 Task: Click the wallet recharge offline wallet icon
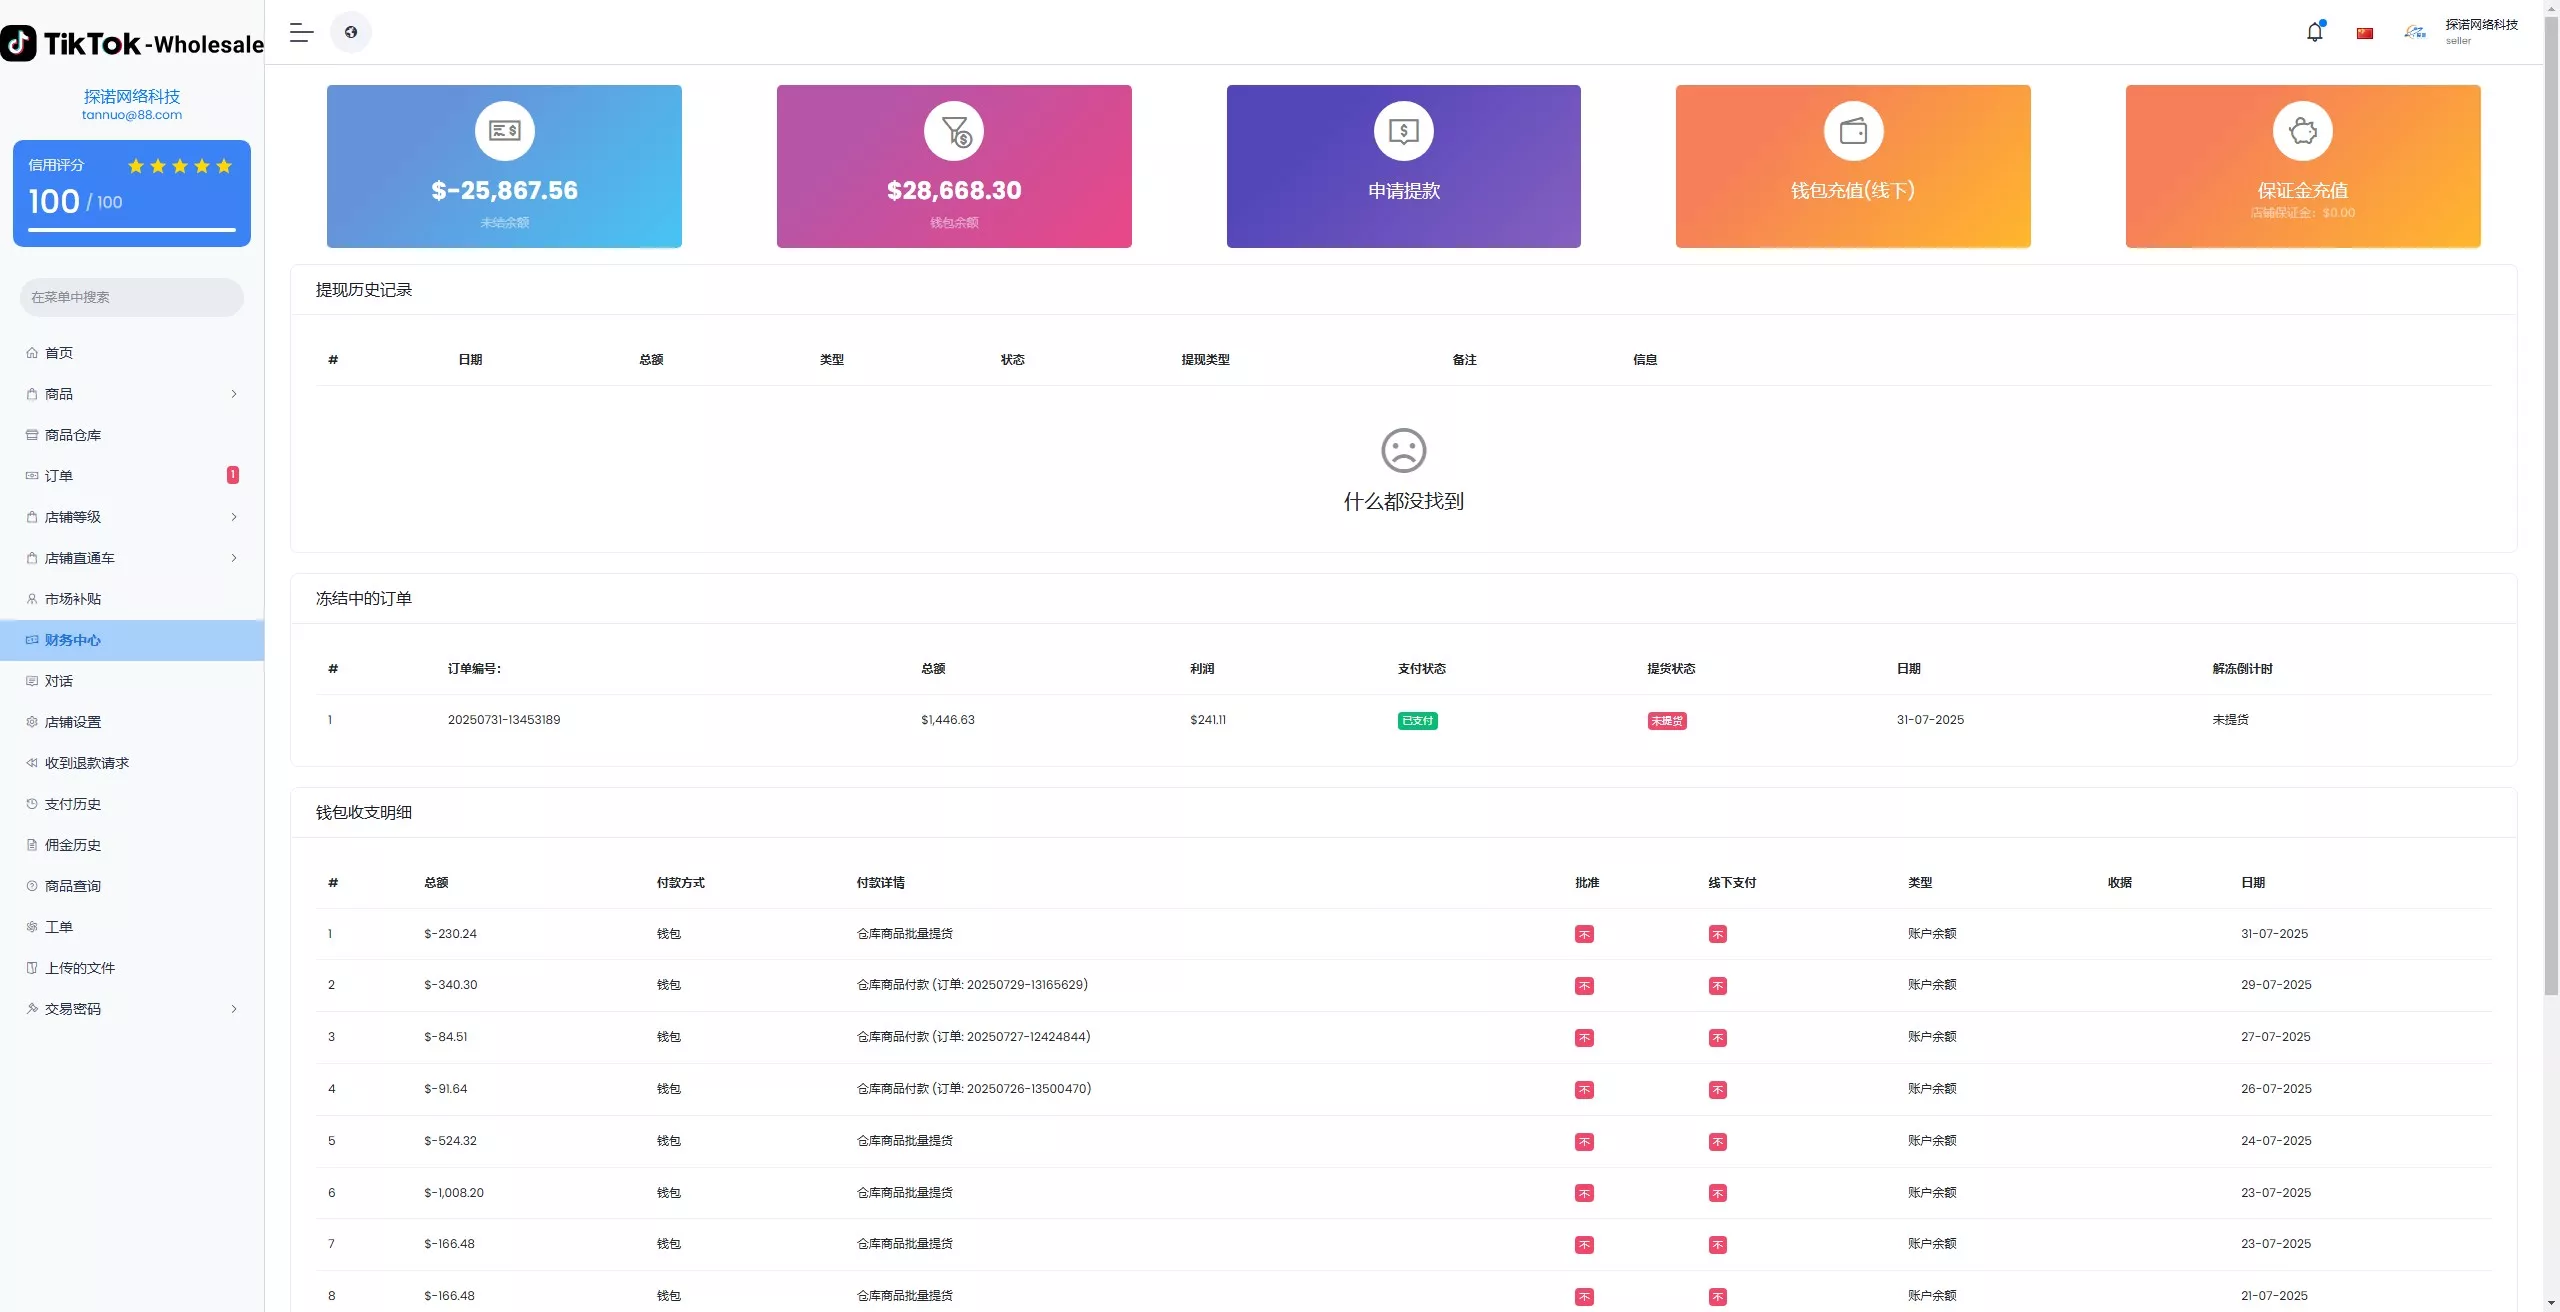point(1853,131)
